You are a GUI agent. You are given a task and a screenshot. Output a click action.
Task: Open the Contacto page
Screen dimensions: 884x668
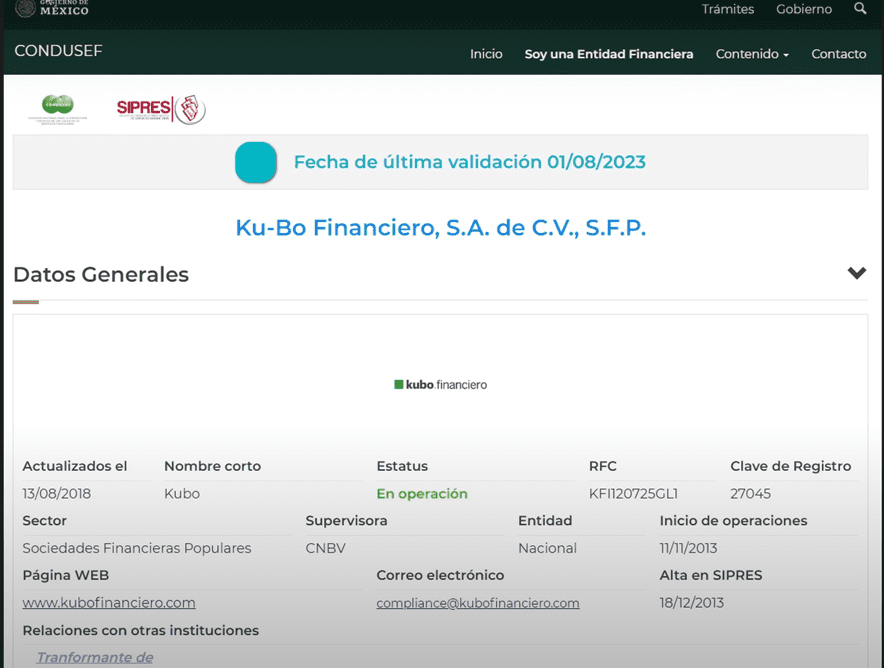click(838, 54)
